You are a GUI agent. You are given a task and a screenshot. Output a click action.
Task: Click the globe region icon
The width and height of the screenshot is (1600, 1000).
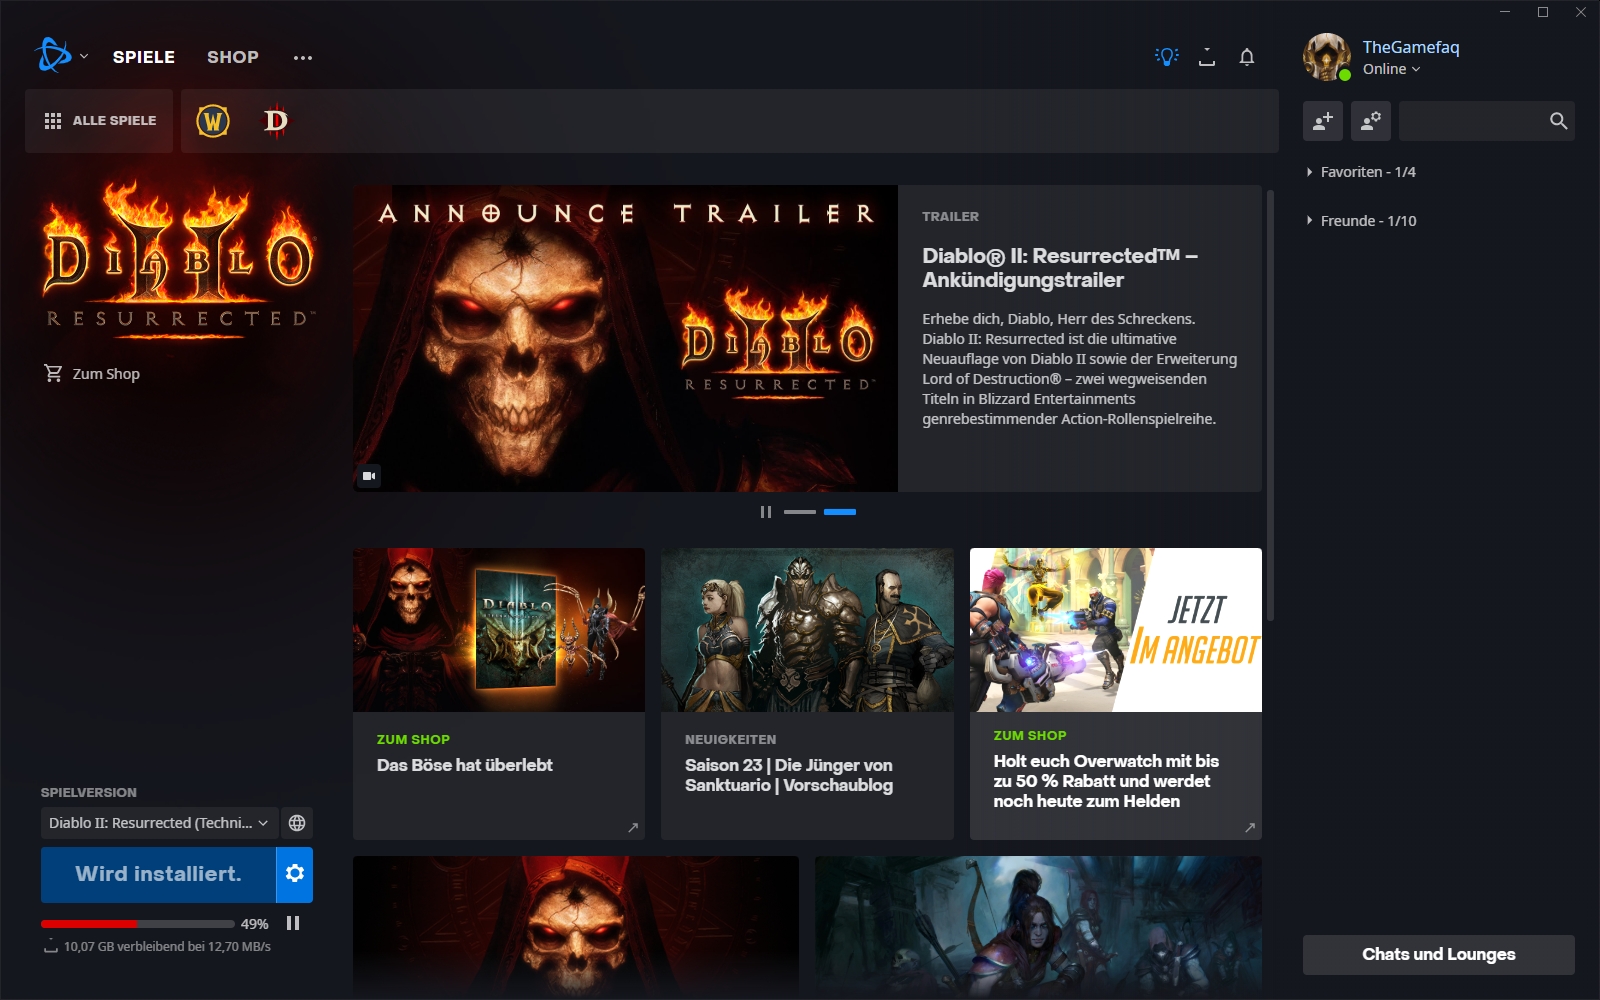point(297,823)
